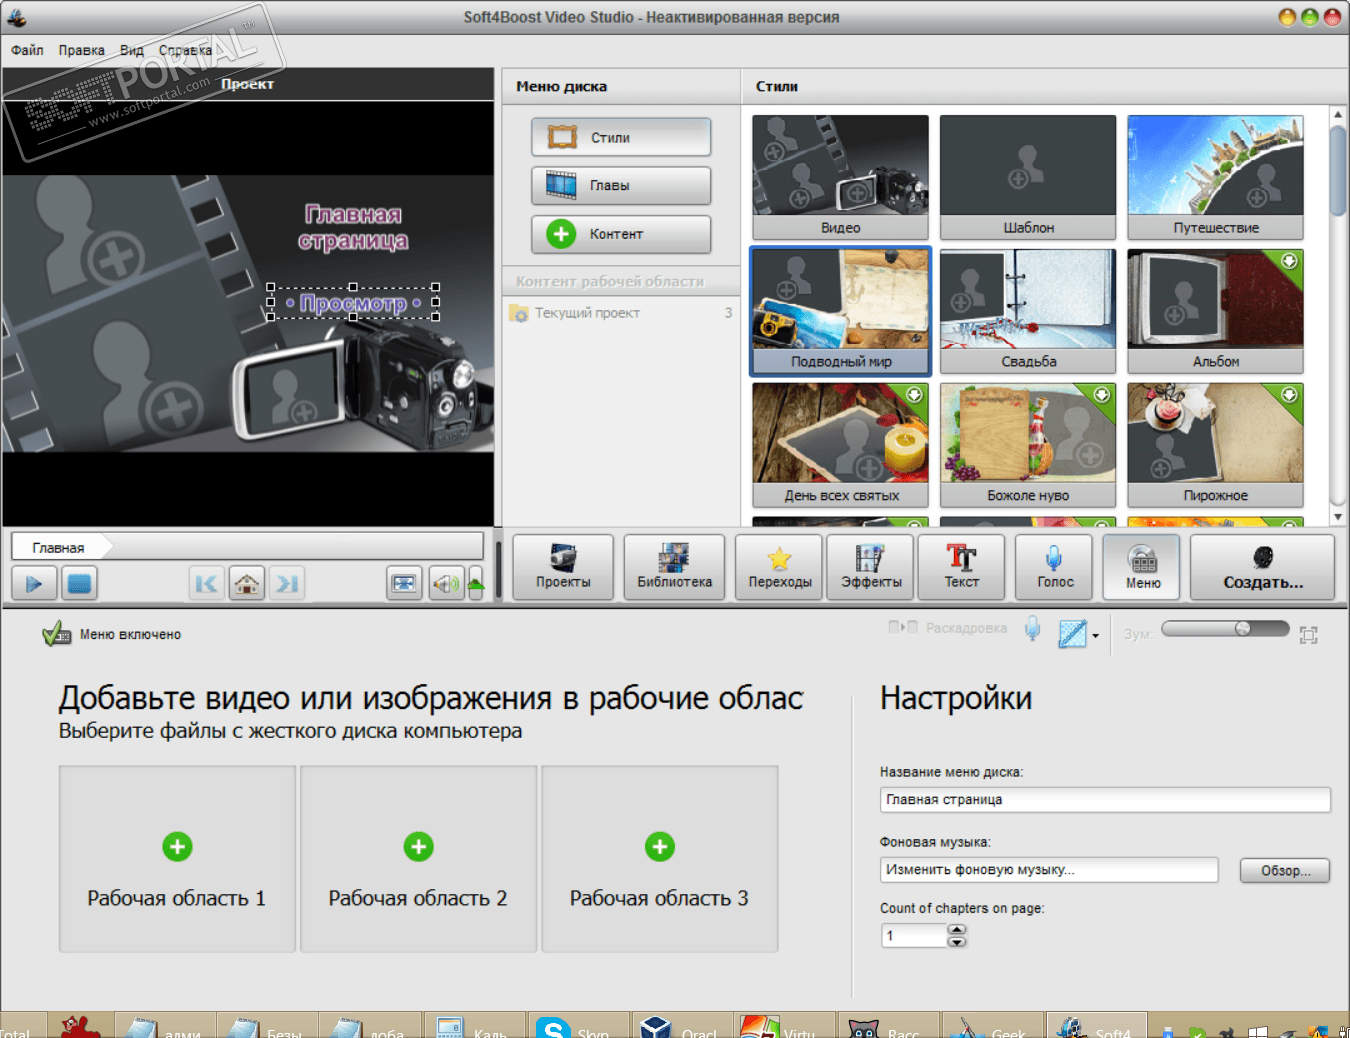Edit the Название меню диска field
Image resolution: width=1350 pixels, height=1038 pixels.
click(1105, 799)
